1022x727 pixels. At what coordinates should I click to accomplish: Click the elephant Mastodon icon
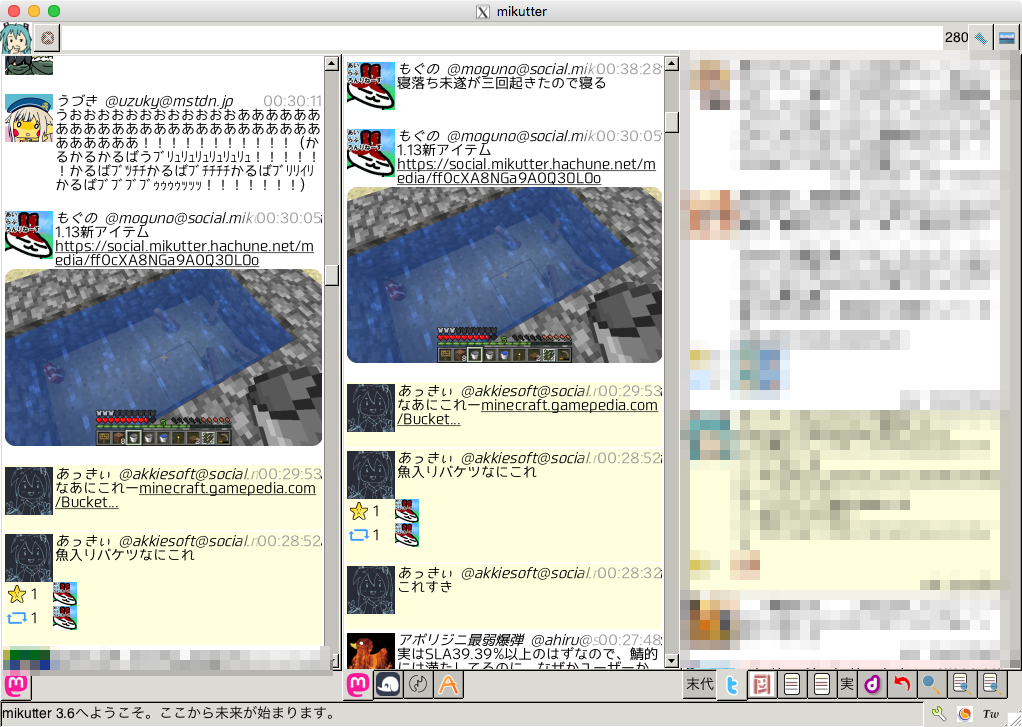(387, 684)
